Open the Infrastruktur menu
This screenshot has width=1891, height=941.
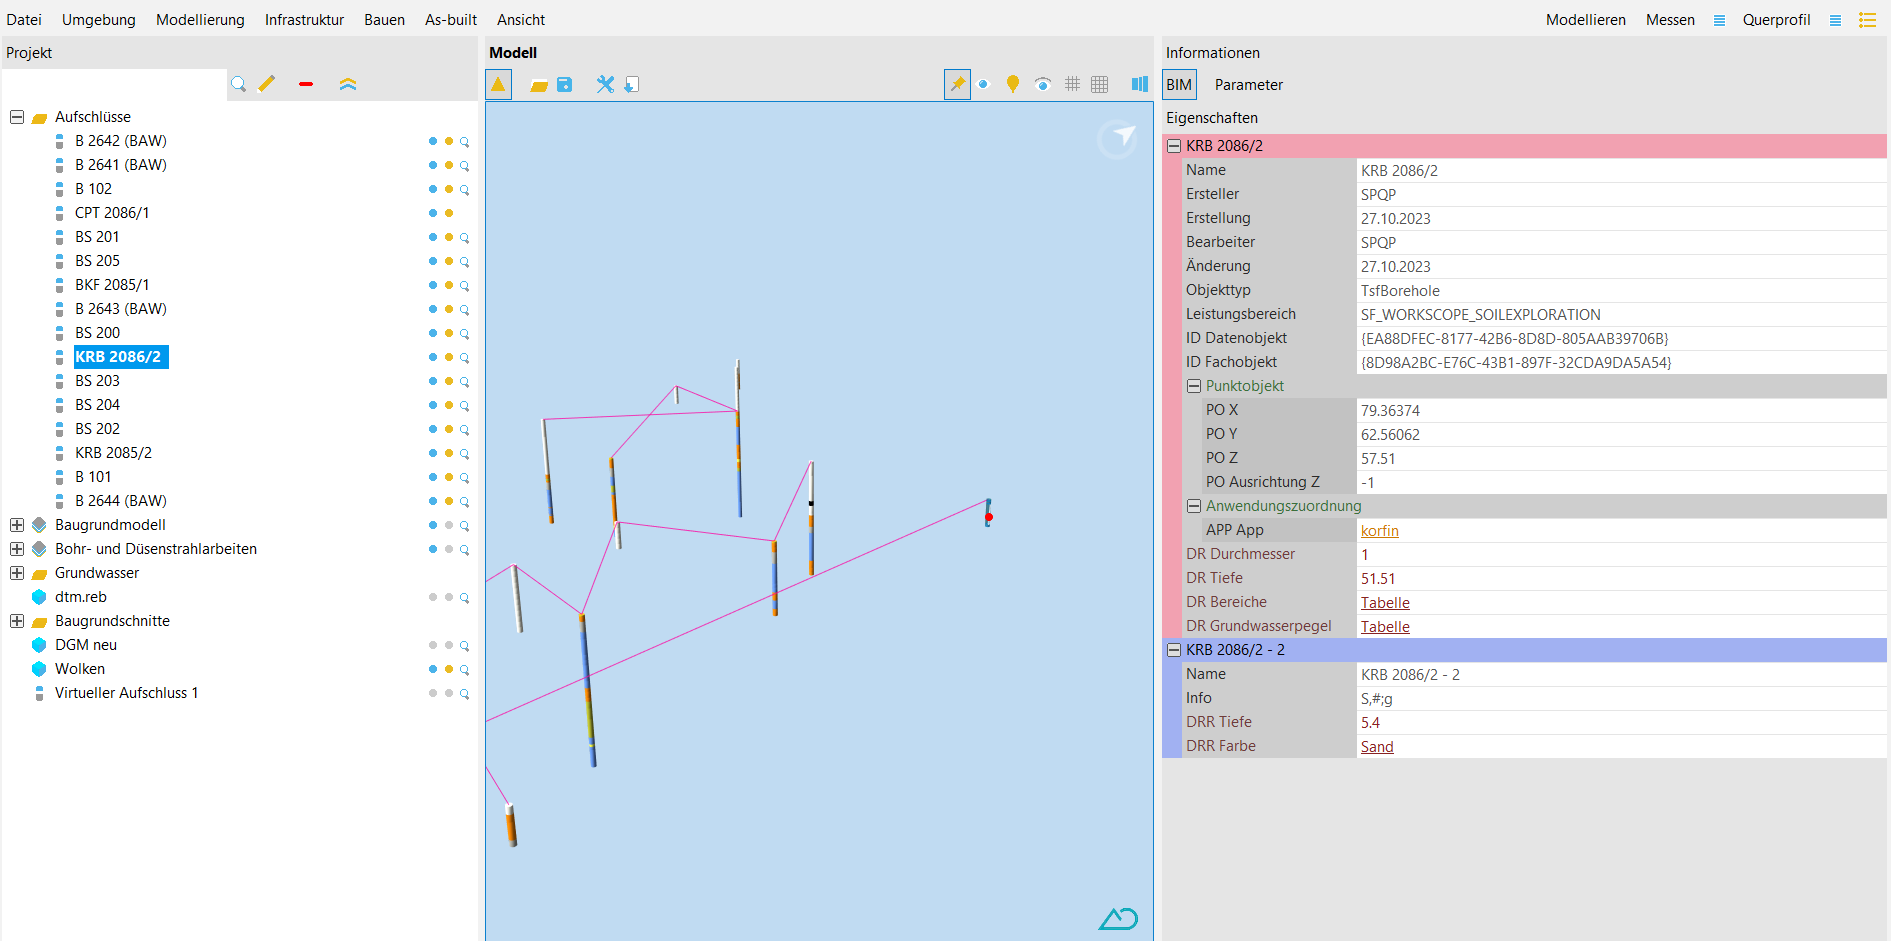tap(304, 20)
